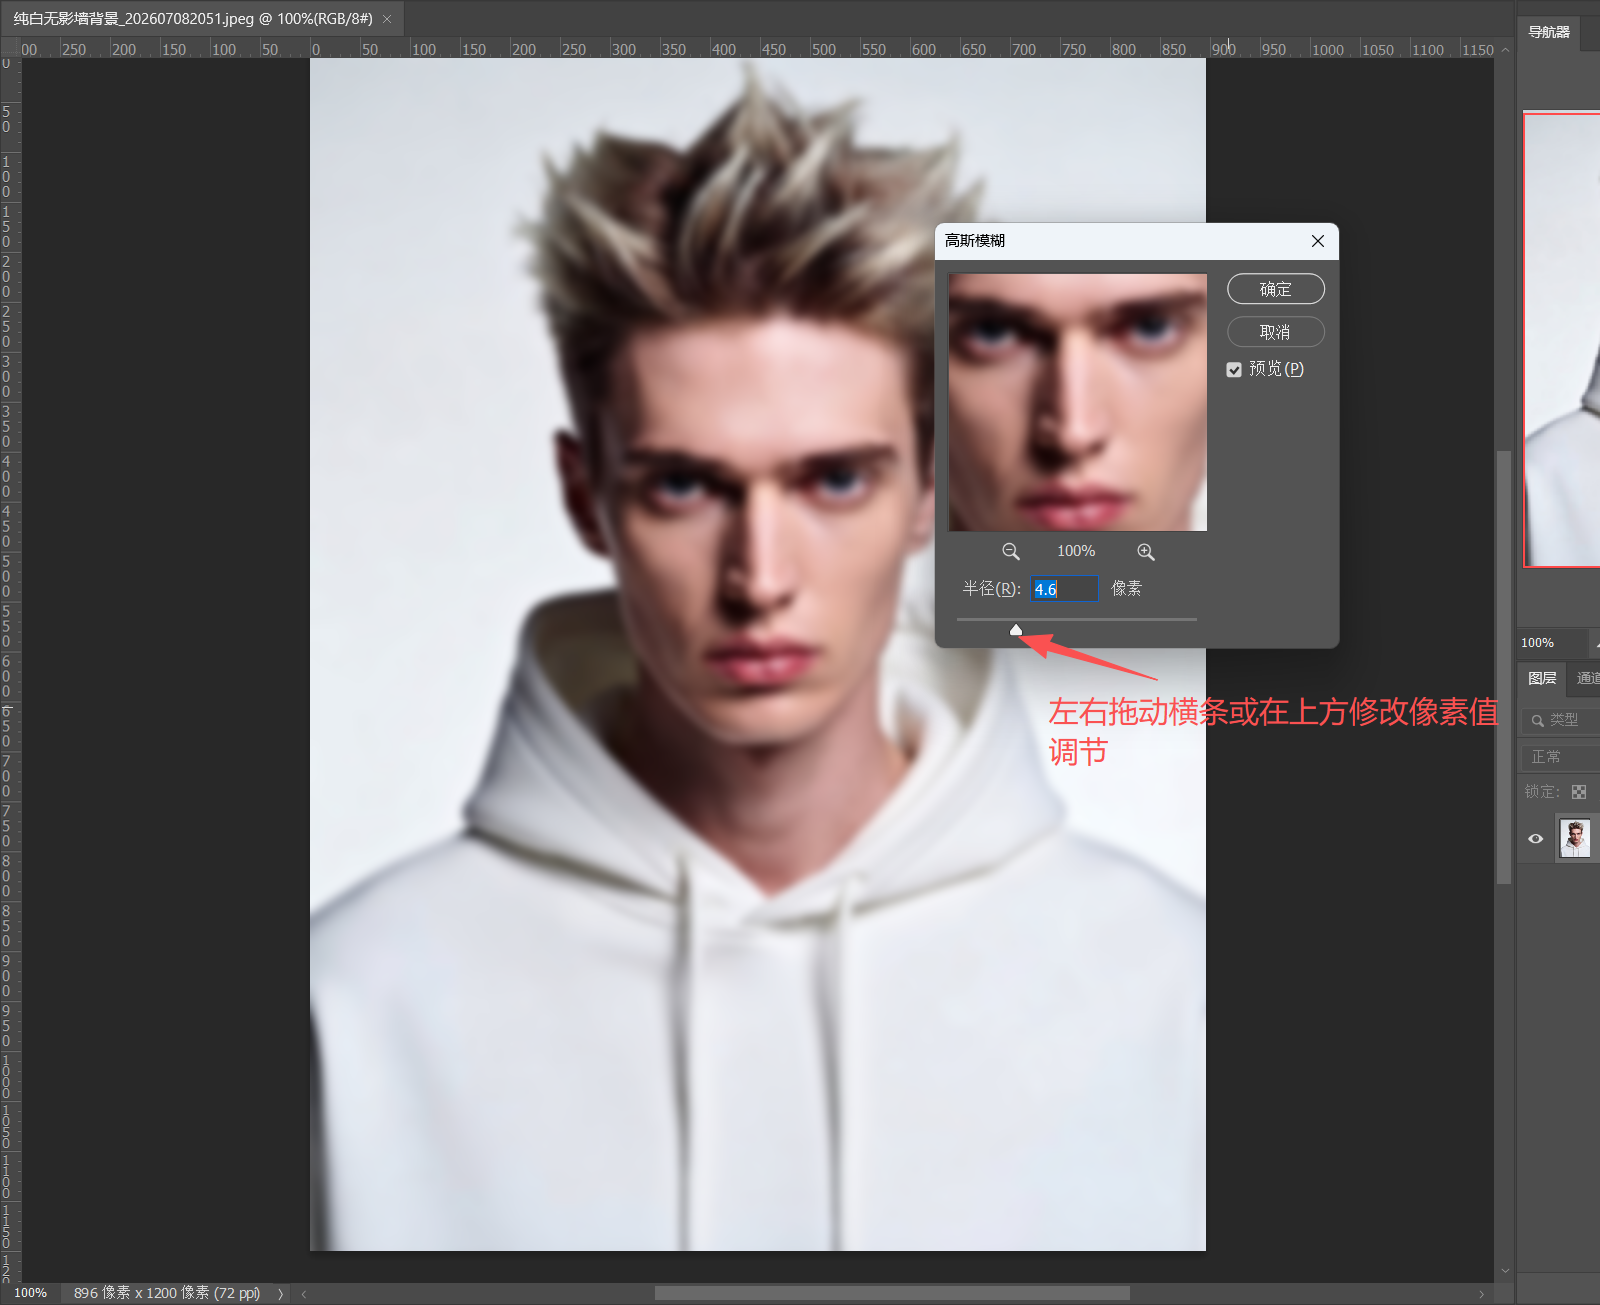Zoom out the Gaussian blur preview
The height and width of the screenshot is (1305, 1600).
(1011, 551)
